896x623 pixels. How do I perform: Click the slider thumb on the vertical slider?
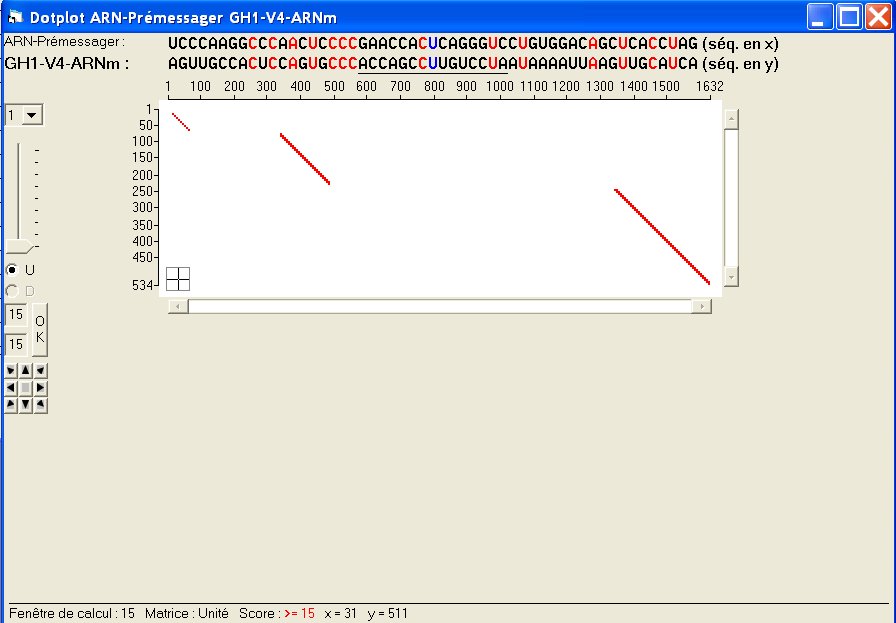[x=21, y=247]
